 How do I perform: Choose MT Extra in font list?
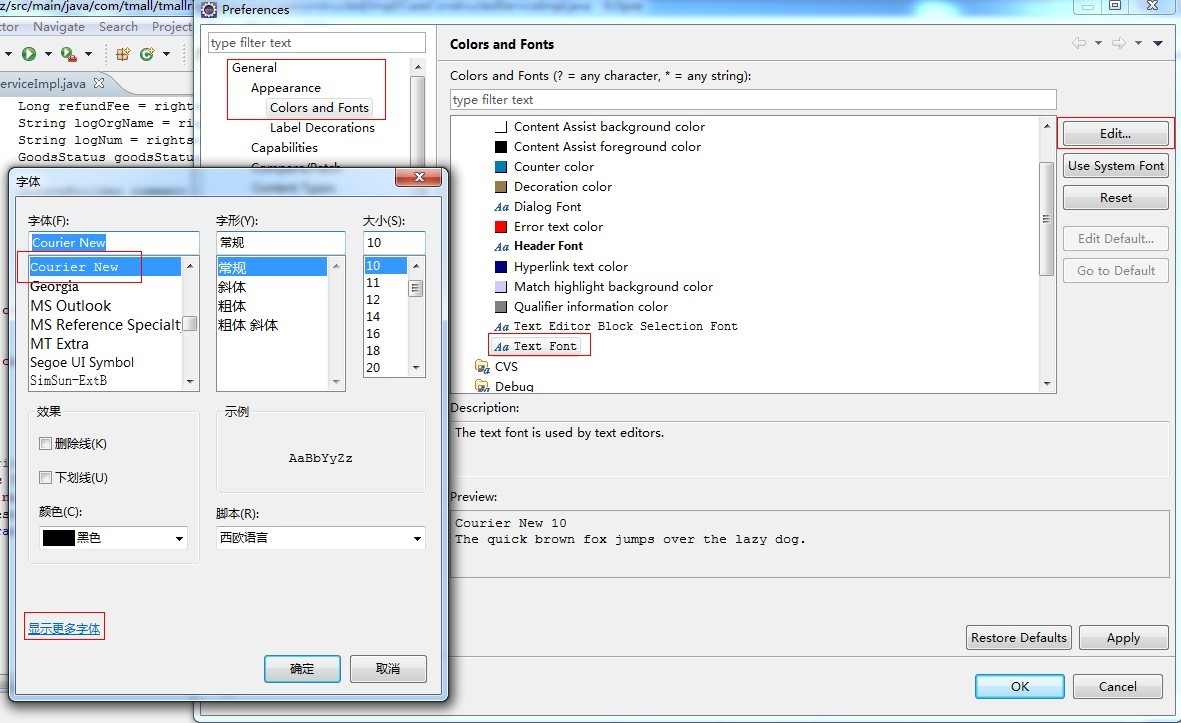[x=60, y=343]
